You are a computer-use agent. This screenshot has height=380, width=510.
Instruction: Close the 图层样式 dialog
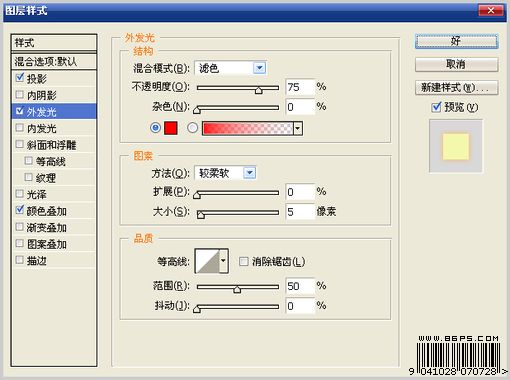click(x=490, y=10)
